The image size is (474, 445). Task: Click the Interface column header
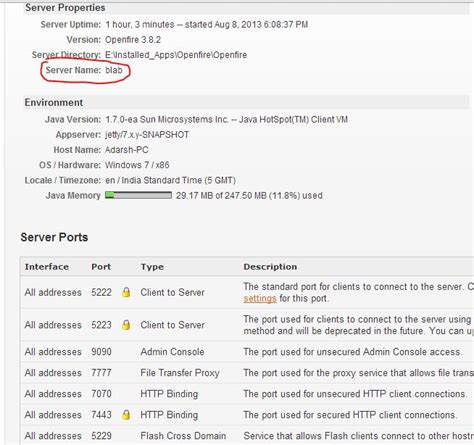(47, 267)
